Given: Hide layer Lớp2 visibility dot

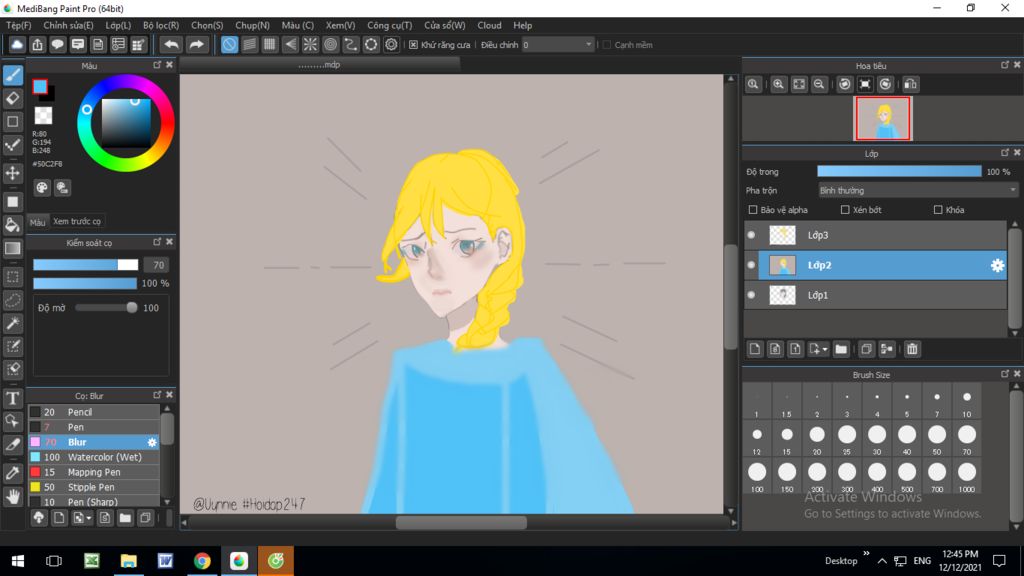Looking at the screenshot, I should 751,265.
